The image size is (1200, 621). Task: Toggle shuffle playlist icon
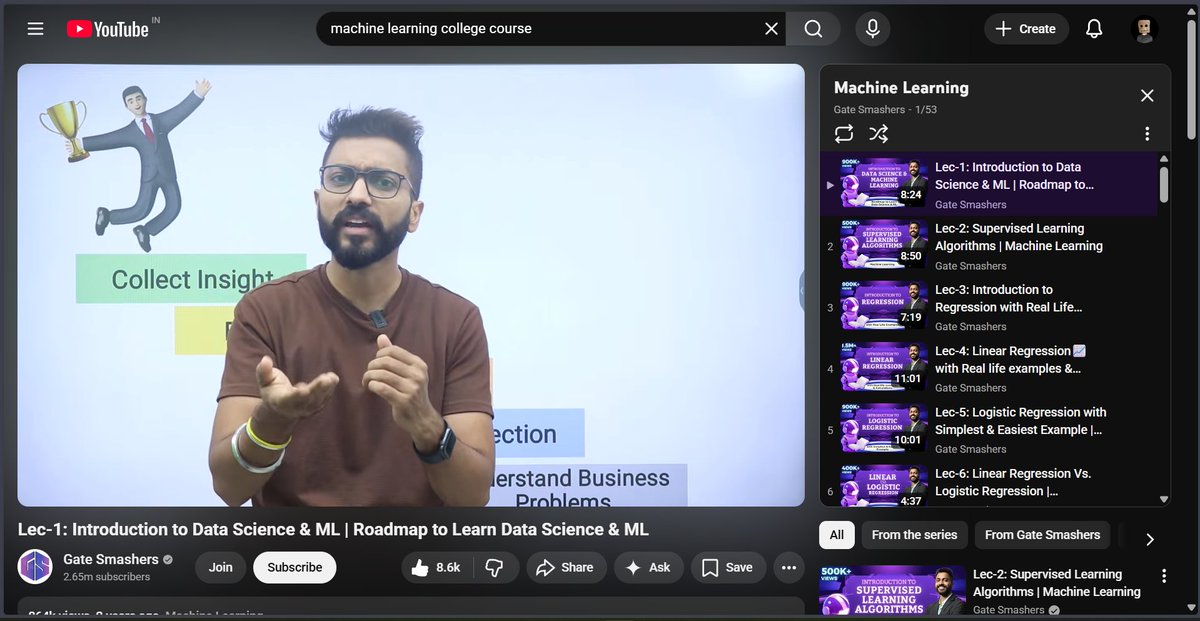coord(879,134)
